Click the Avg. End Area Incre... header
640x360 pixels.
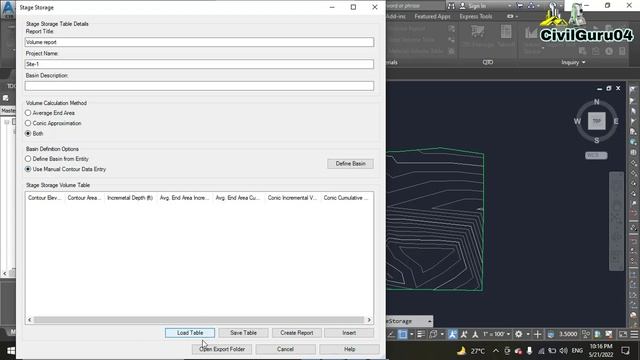pos(184,198)
